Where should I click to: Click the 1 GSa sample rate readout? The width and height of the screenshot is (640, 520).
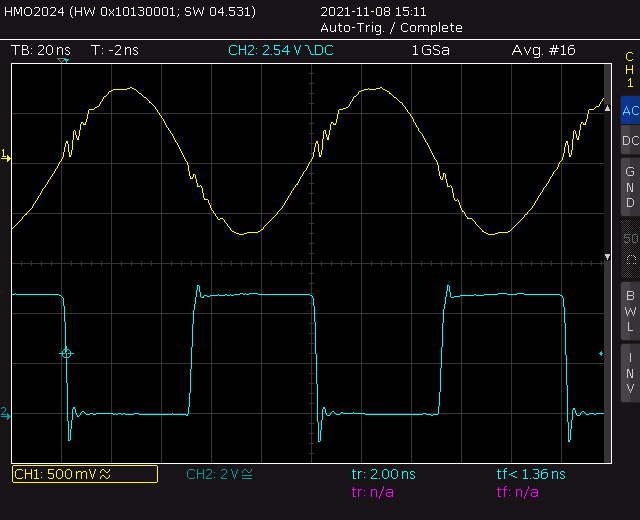pyautogui.click(x=431, y=50)
